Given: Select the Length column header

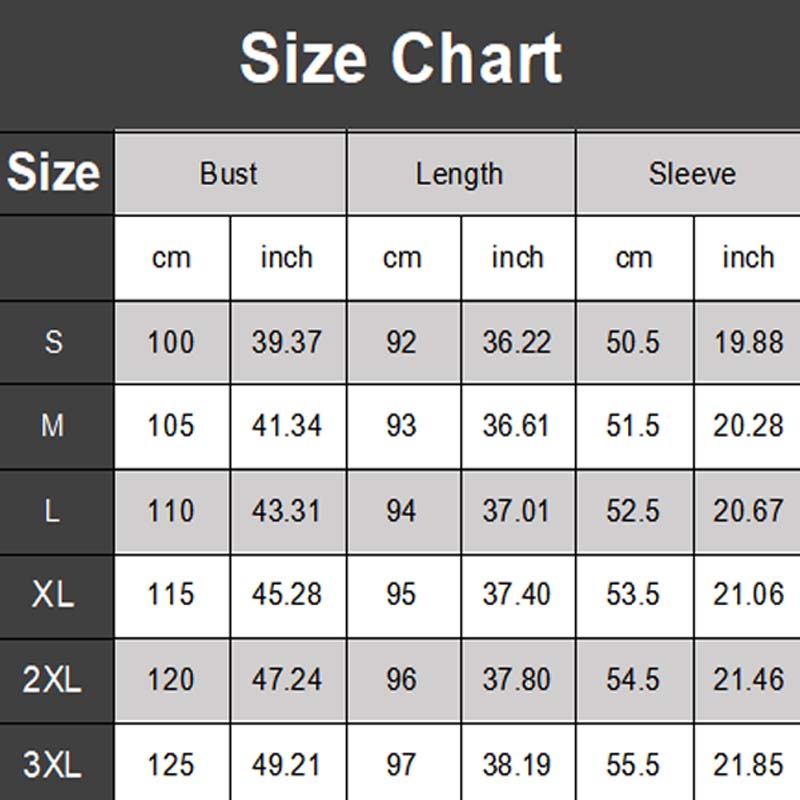Looking at the screenshot, I should point(459,173).
